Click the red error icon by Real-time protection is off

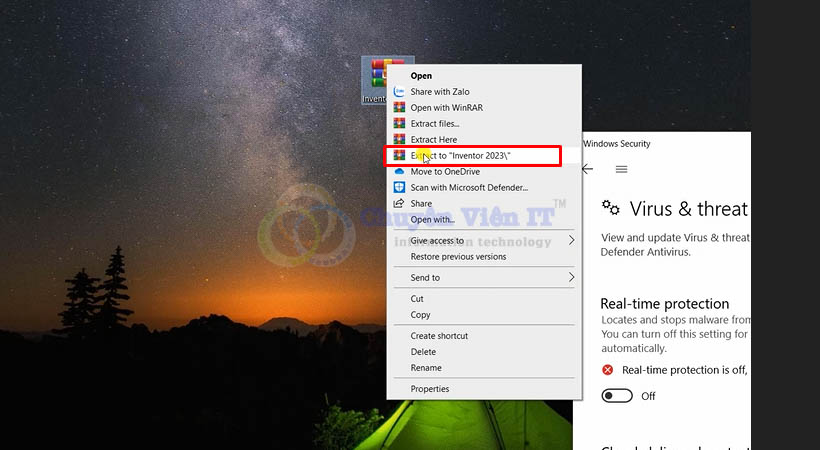[x=607, y=370]
